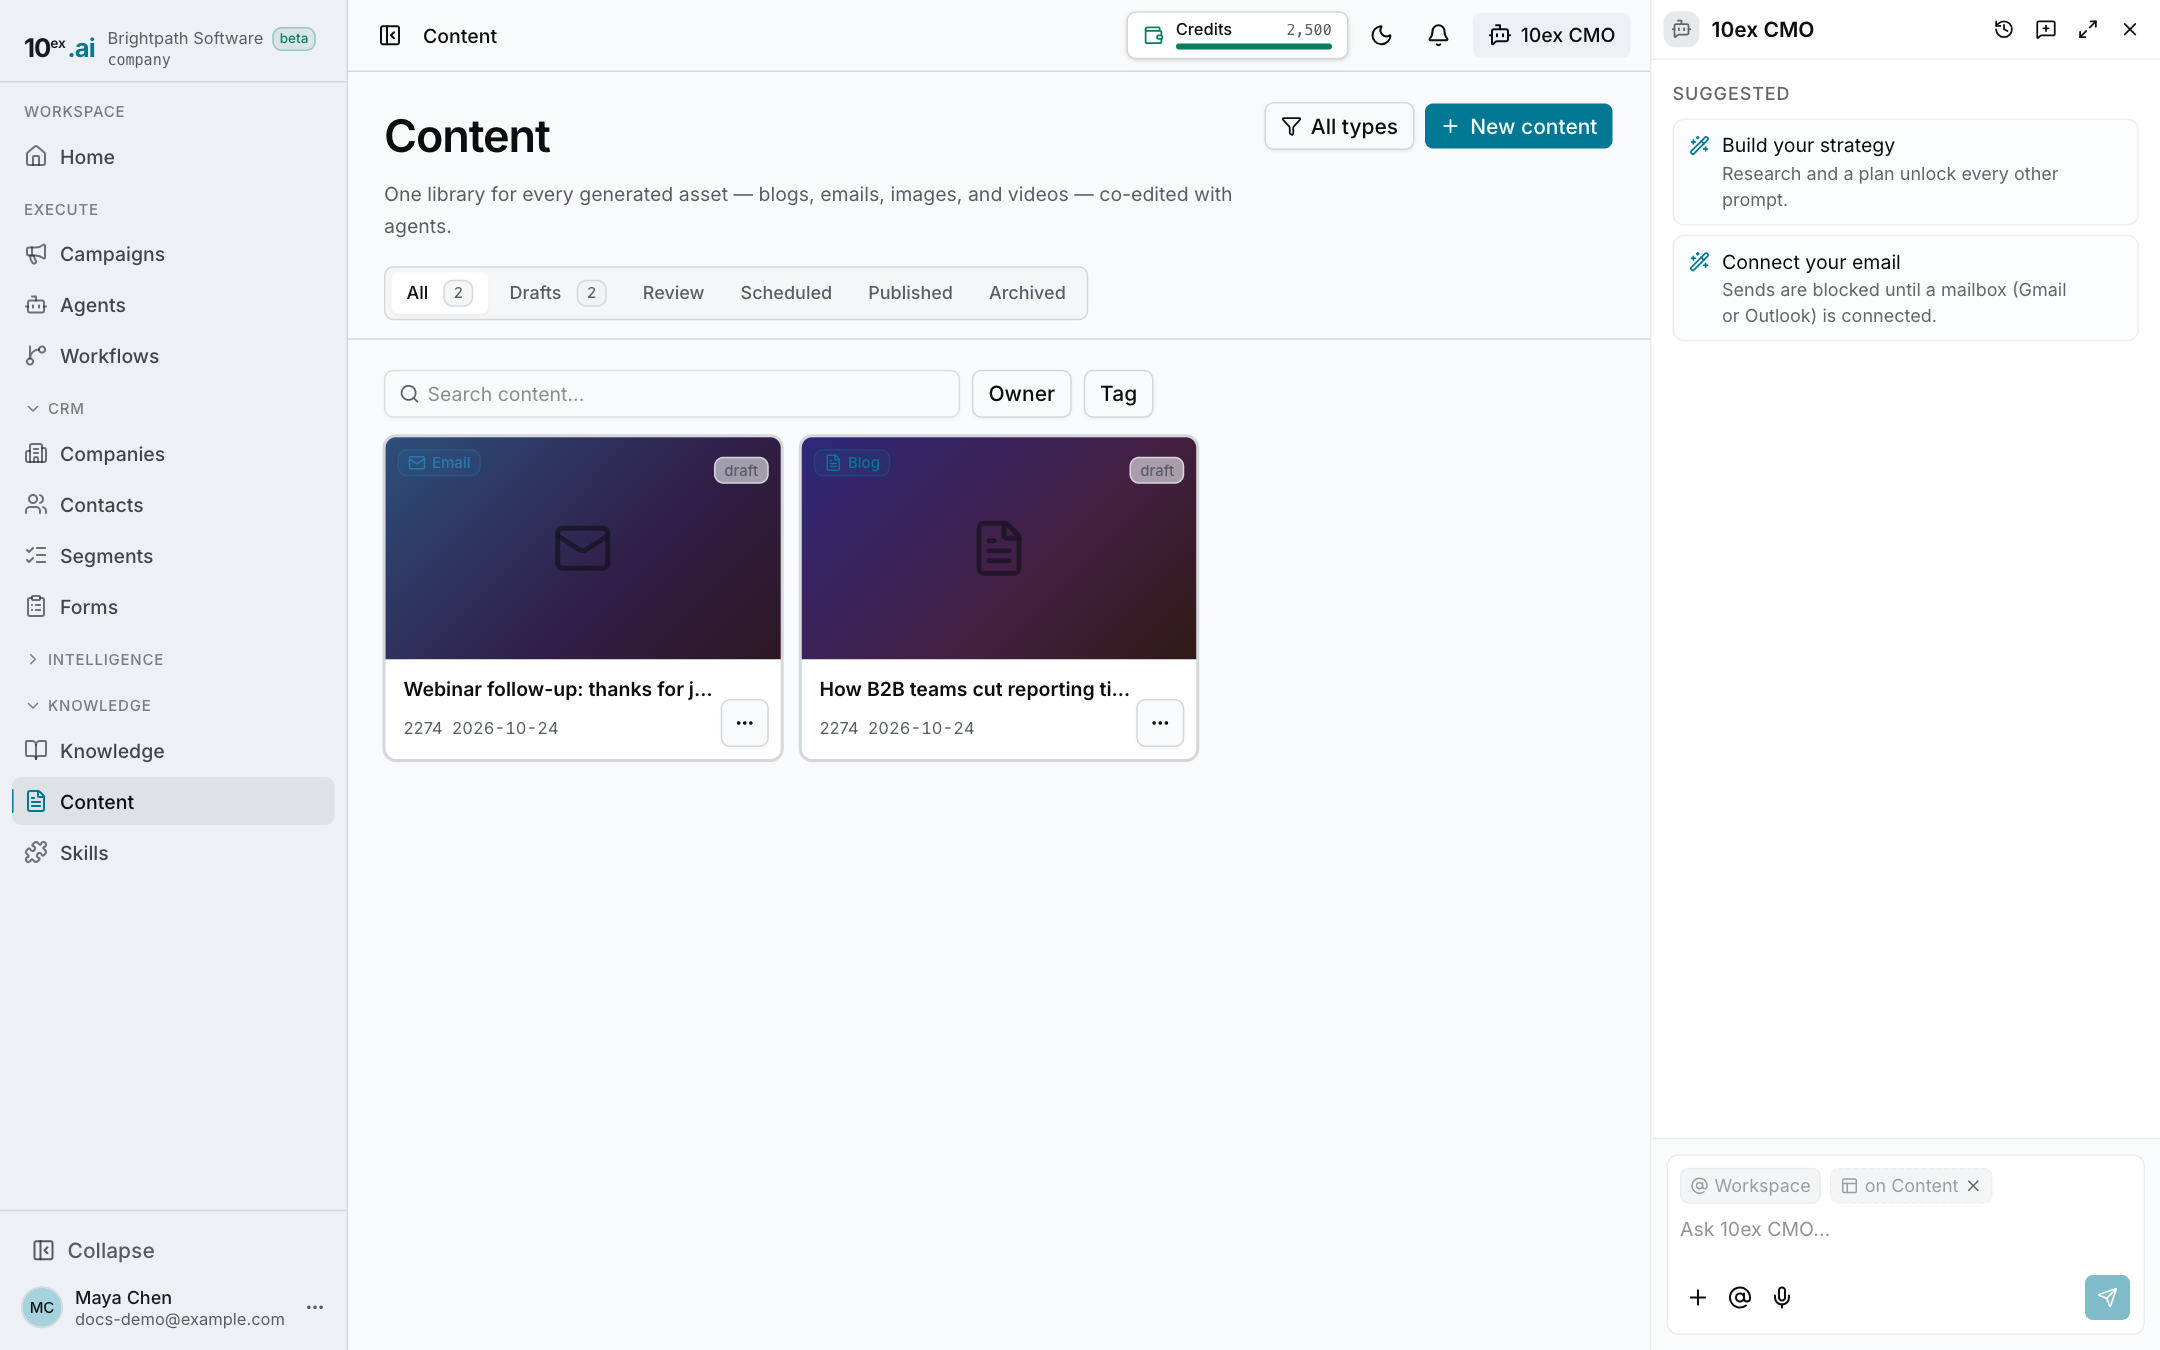Image resolution: width=2160 pixels, height=1350 pixels.
Task: Collapse the CRM section
Action: [56, 408]
